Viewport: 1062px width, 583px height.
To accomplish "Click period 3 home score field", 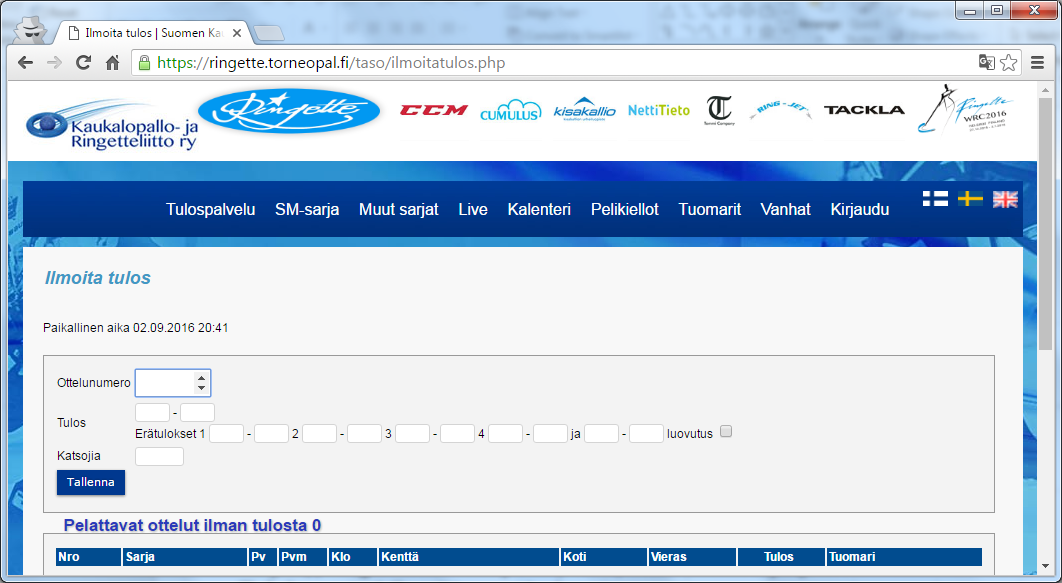I will pos(412,433).
